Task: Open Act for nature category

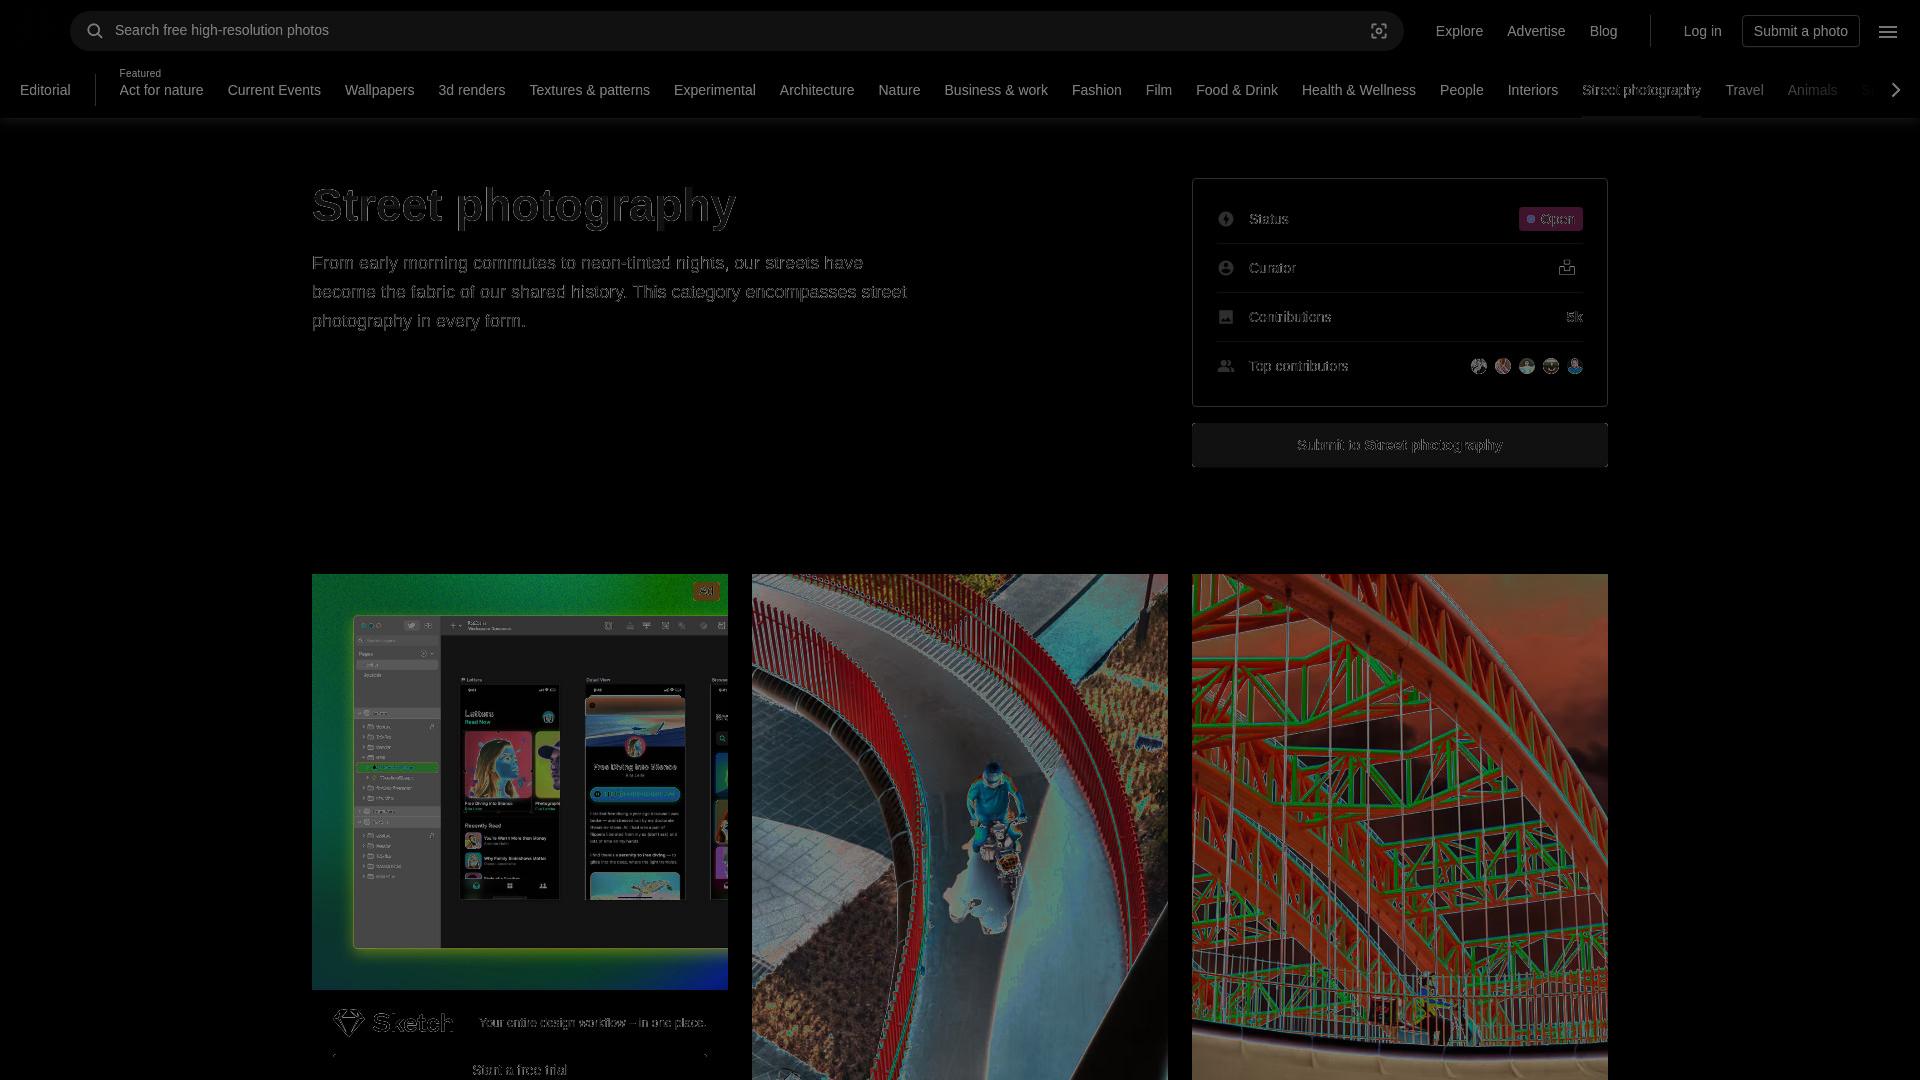Action: pyautogui.click(x=161, y=90)
